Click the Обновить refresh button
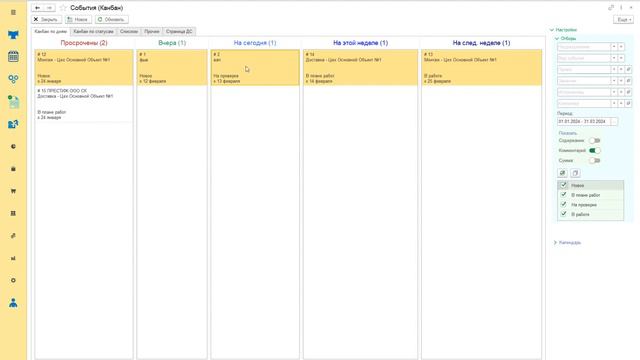 click(x=112, y=20)
